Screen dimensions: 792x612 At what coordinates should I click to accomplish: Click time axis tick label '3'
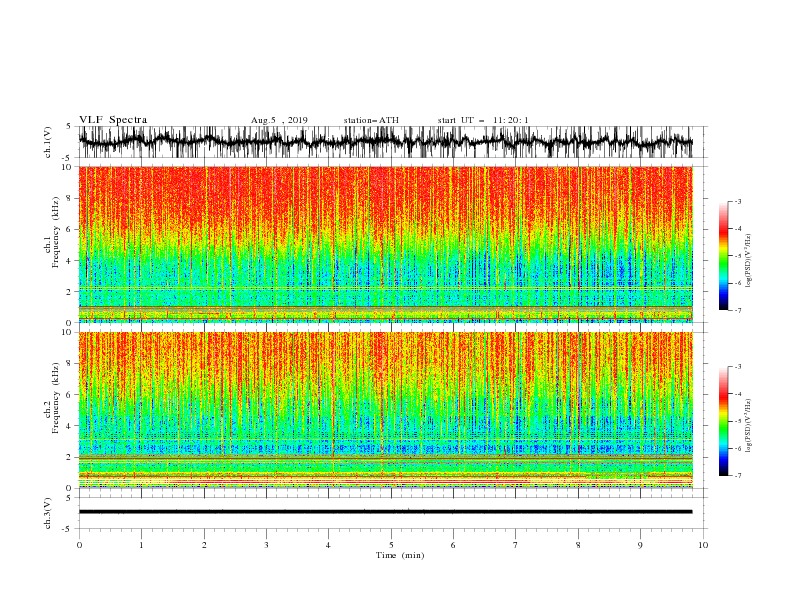pos(266,545)
